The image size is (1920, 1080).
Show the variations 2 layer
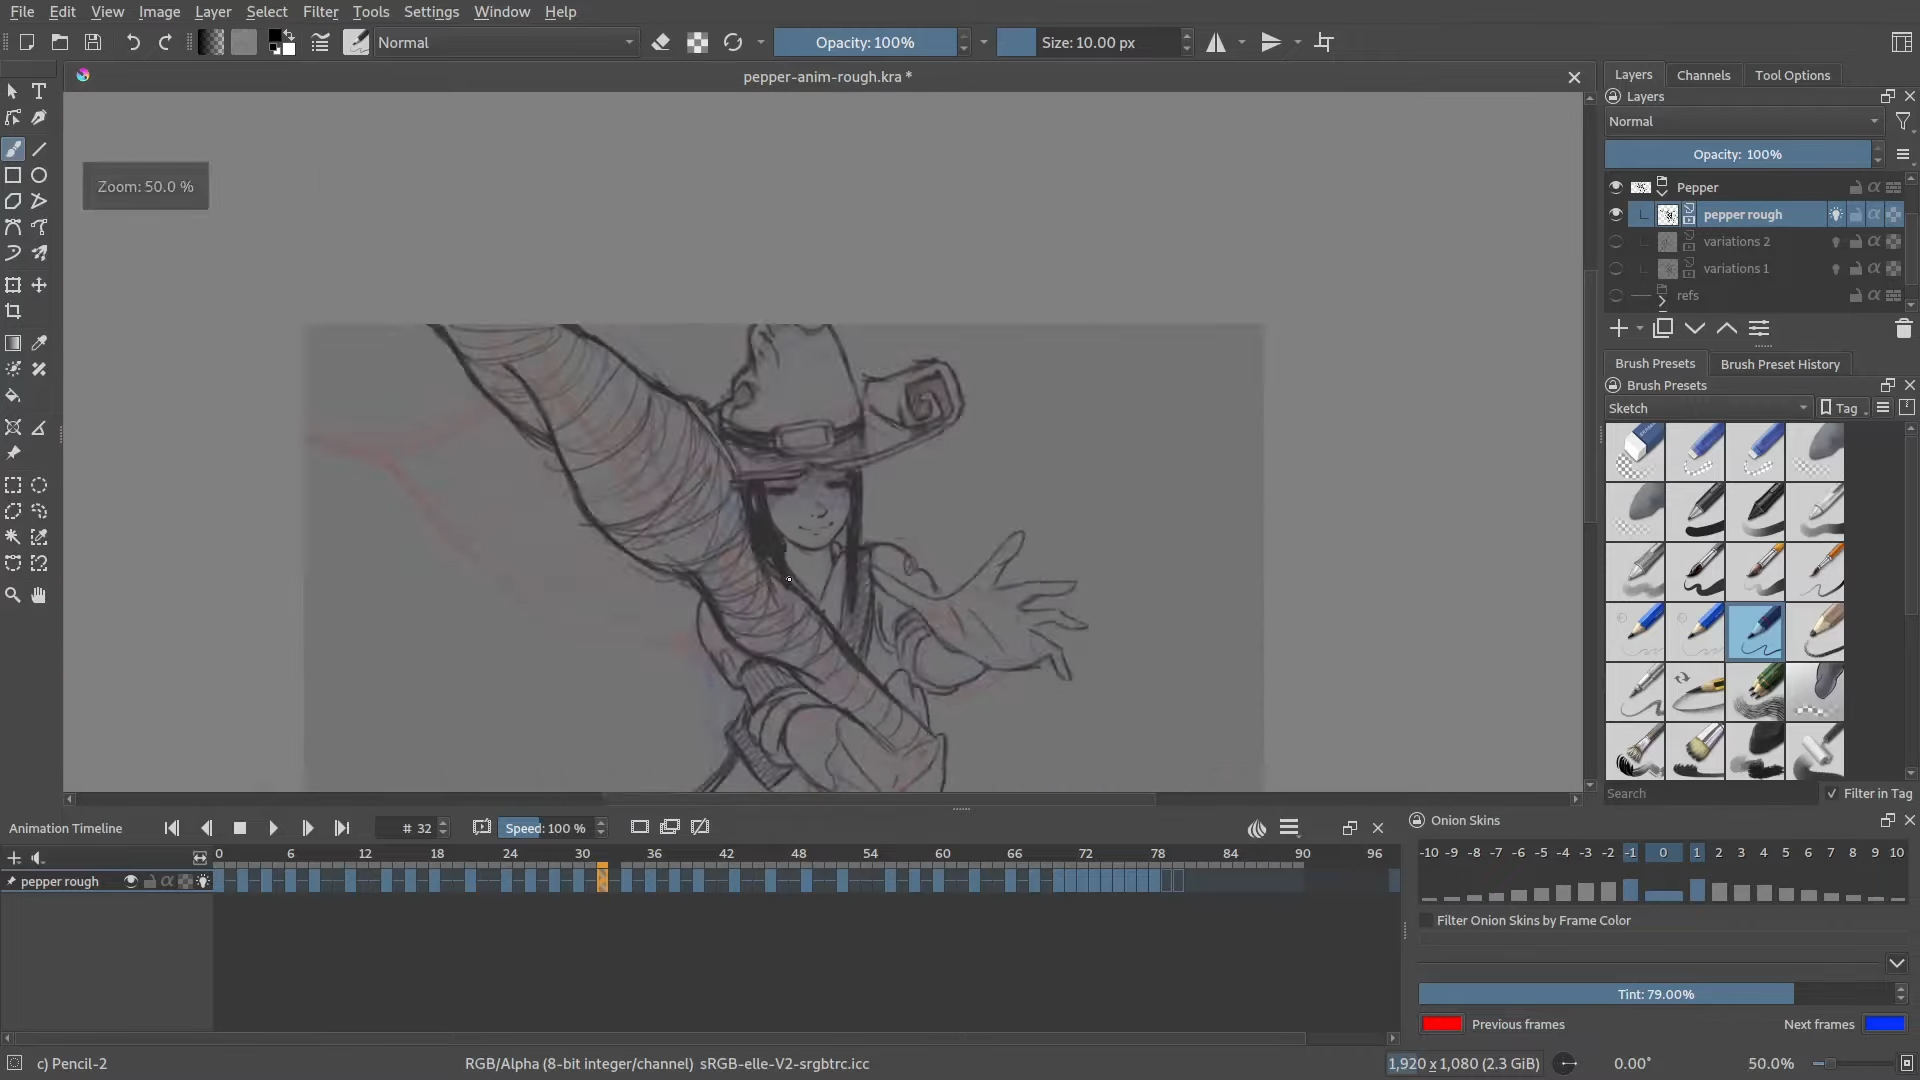coord(1615,241)
